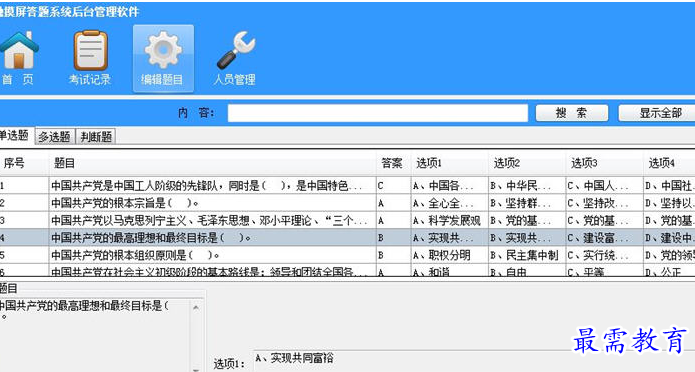Click the 选项2 column header

(527, 163)
